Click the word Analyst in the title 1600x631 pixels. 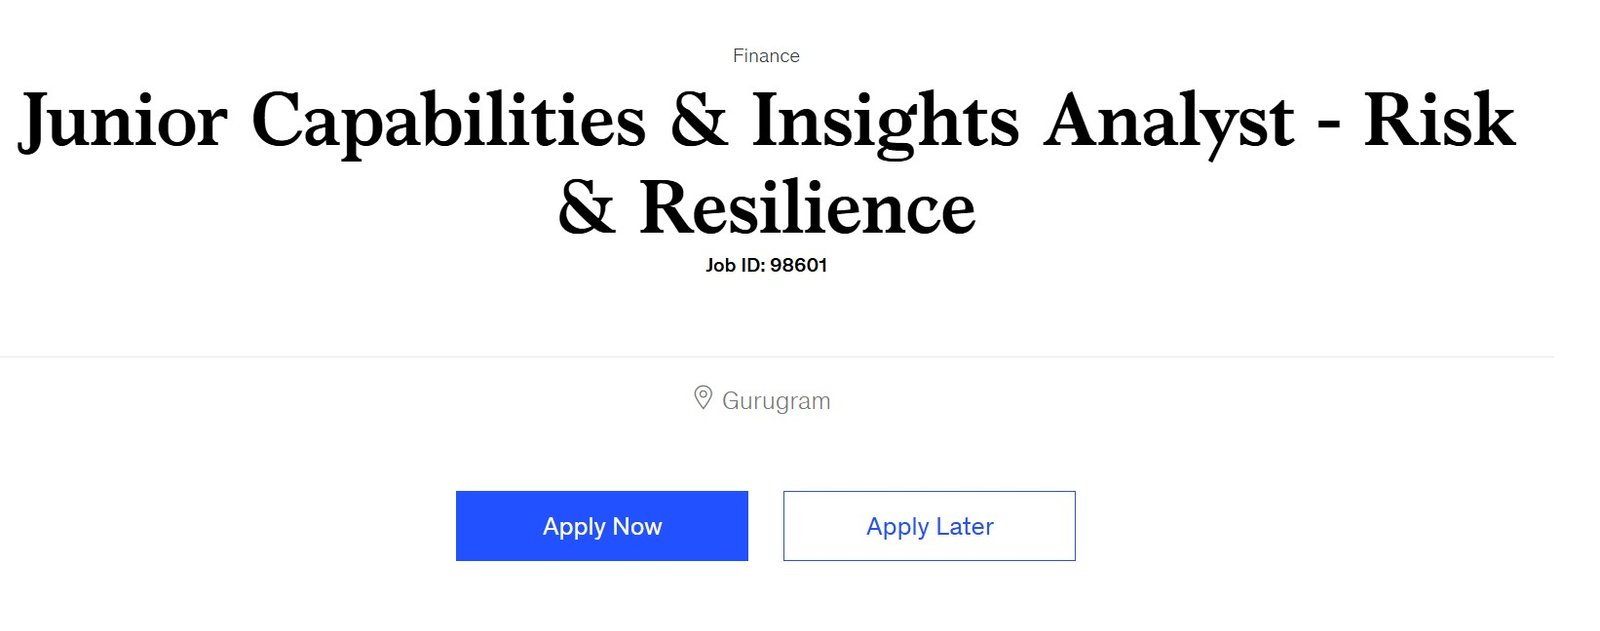(1169, 122)
